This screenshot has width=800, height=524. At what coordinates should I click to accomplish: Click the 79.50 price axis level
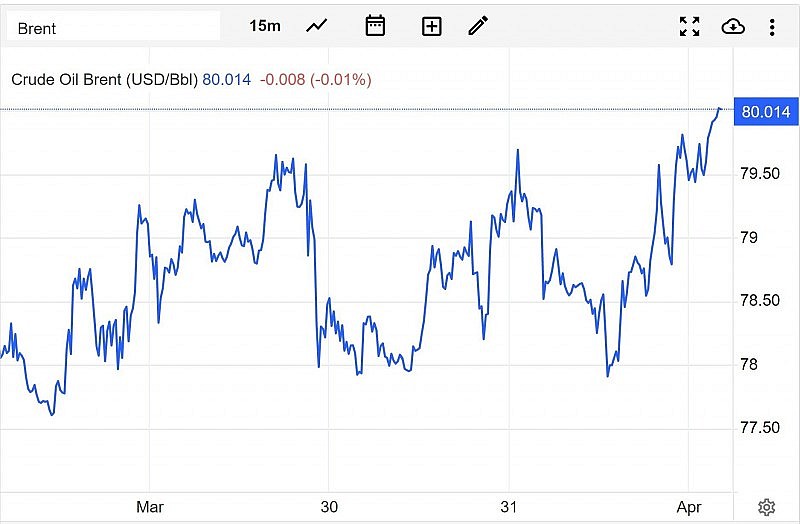[x=760, y=174]
